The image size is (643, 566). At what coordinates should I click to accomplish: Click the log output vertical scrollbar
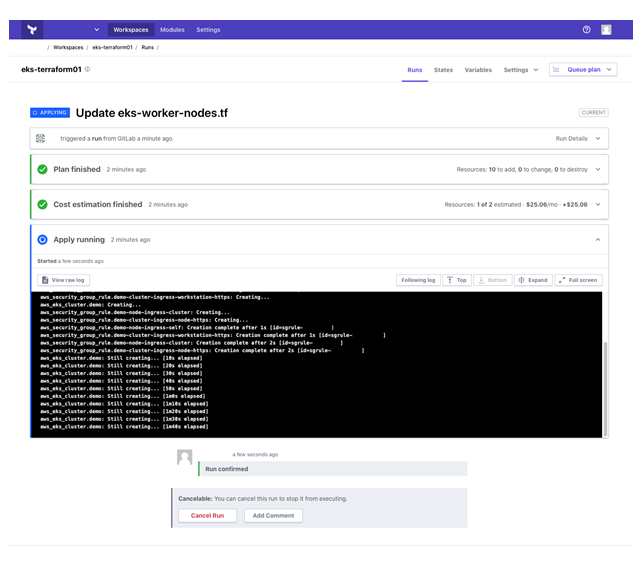click(604, 380)
